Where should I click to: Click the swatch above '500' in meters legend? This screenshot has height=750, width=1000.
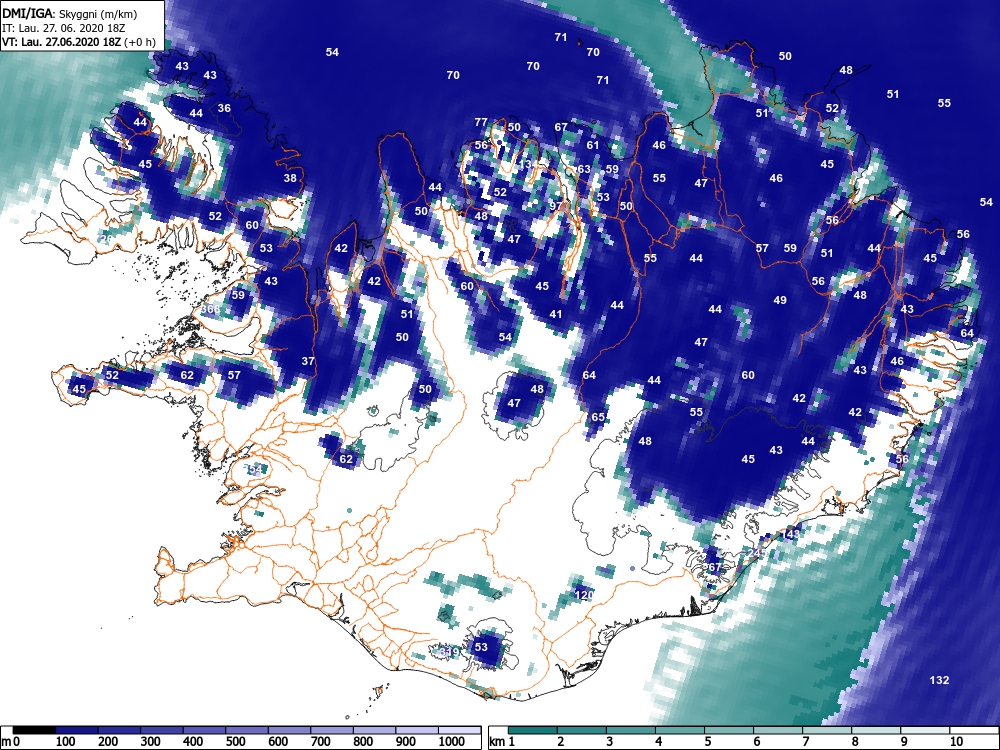[247, 730]
